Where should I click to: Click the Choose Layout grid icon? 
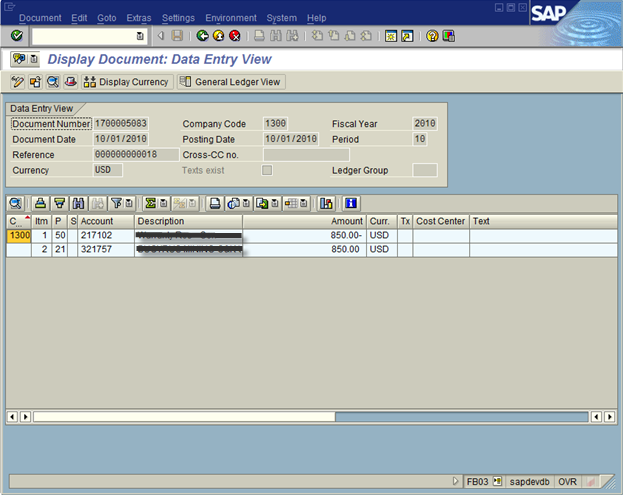(291, 204)
